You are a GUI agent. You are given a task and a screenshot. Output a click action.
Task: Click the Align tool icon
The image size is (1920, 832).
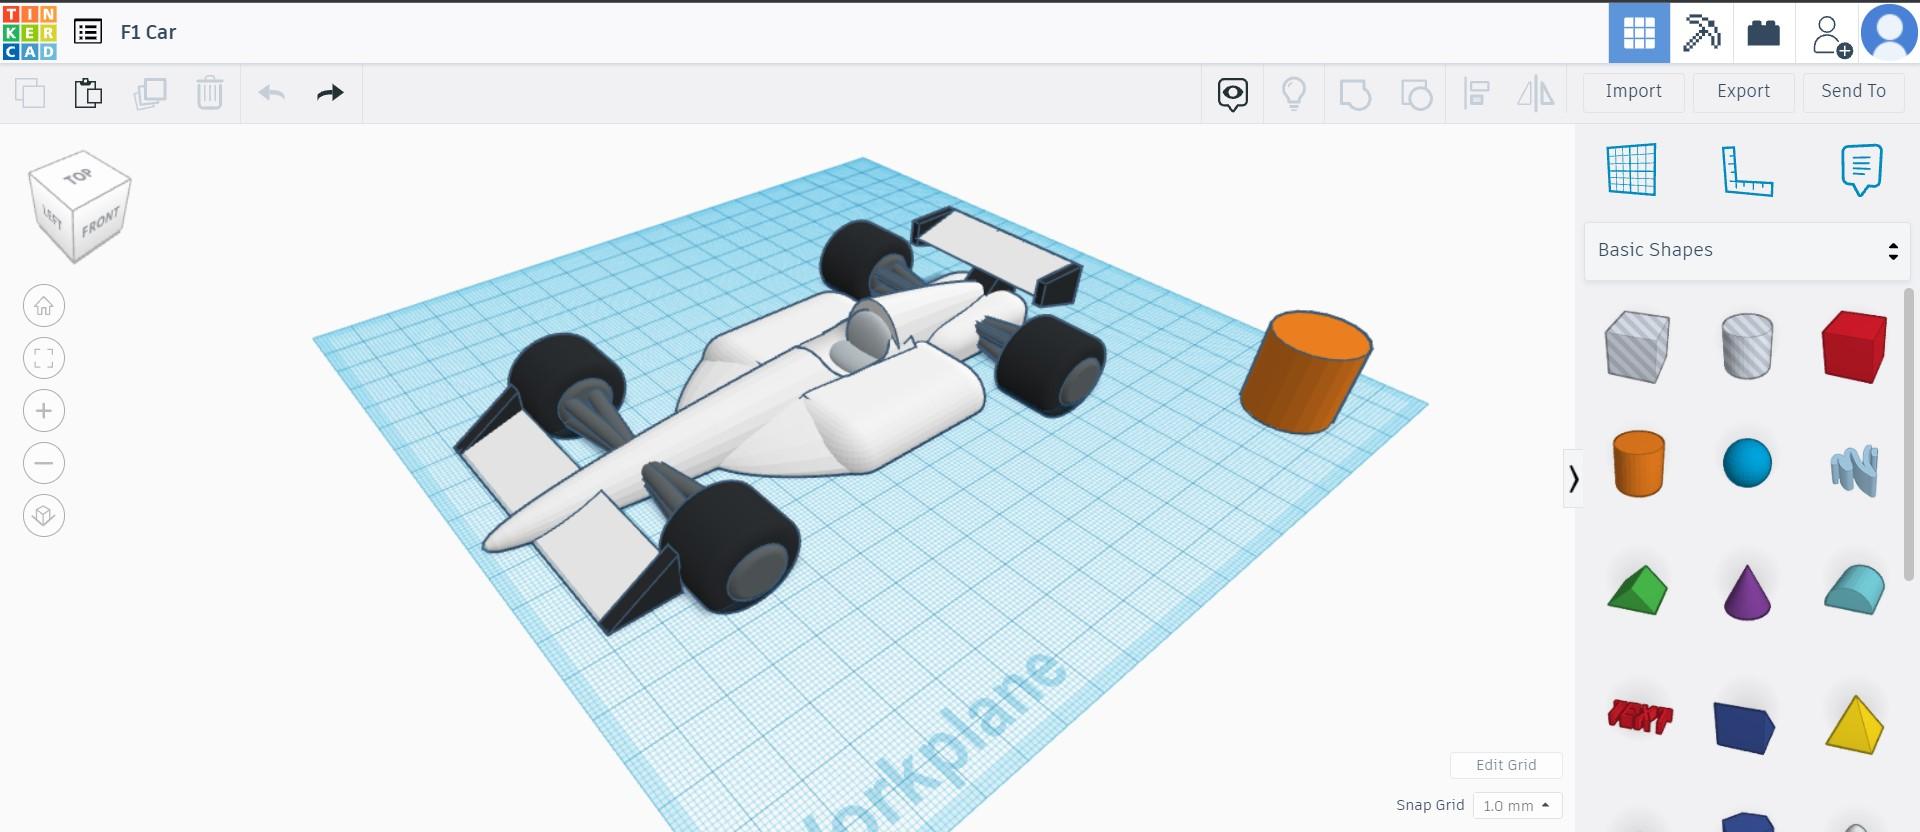pos(1477,94)
